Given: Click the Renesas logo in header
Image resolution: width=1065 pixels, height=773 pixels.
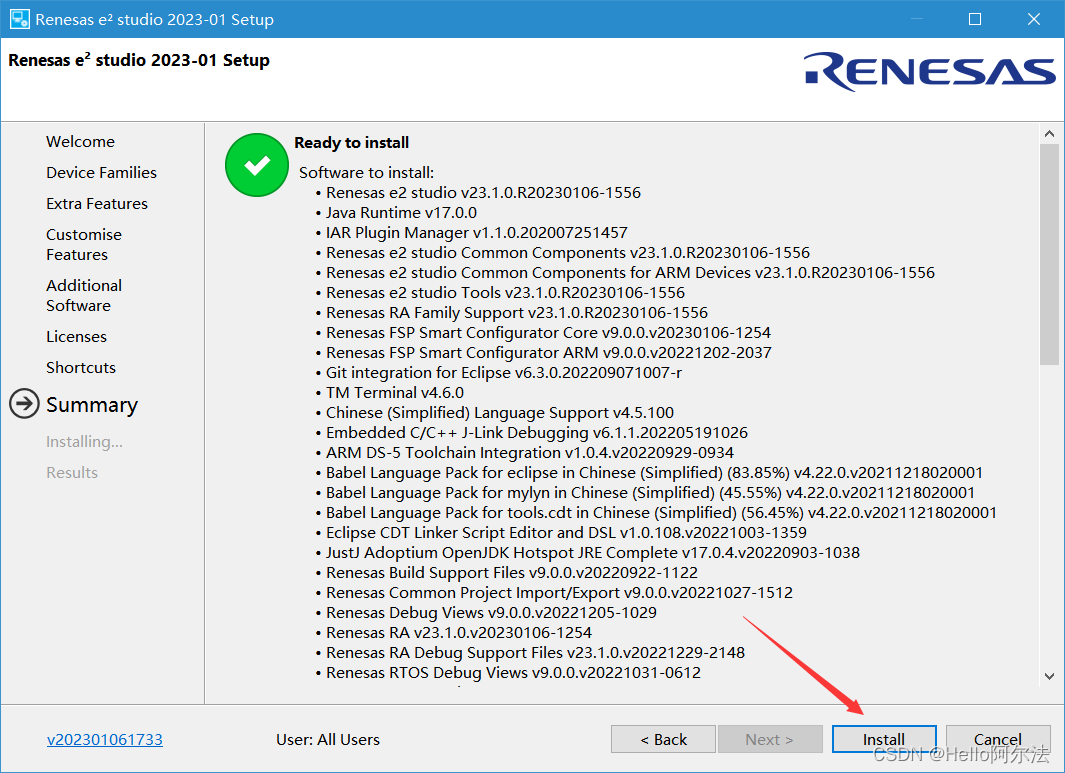Looking at the screenshot, I should [x=930, y=71].
